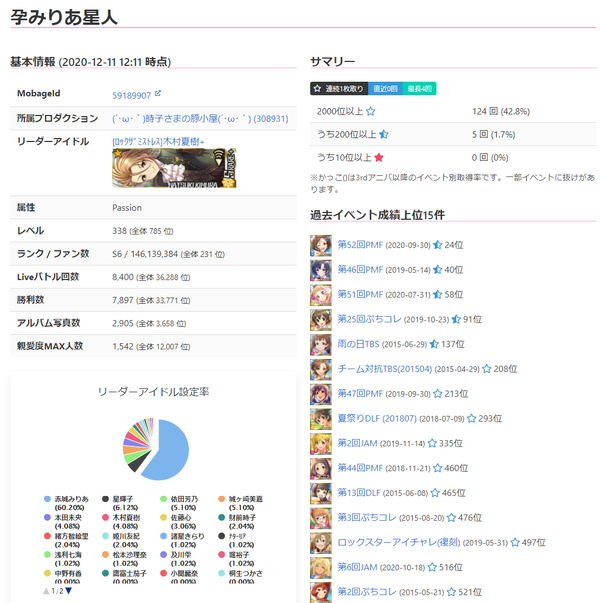This screenshot has width=600, height=603.
Task: Open 第46回PMF event link
Action: click(x=360, y=270)
